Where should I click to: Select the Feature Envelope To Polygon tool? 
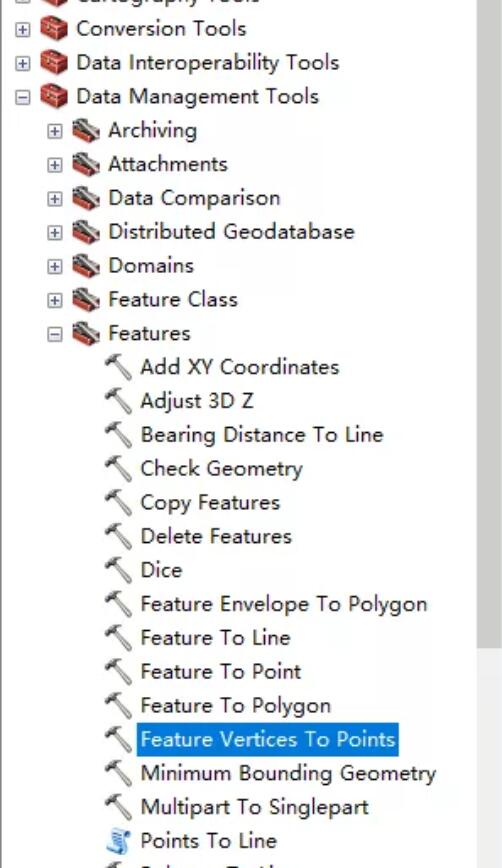point(284,604)
